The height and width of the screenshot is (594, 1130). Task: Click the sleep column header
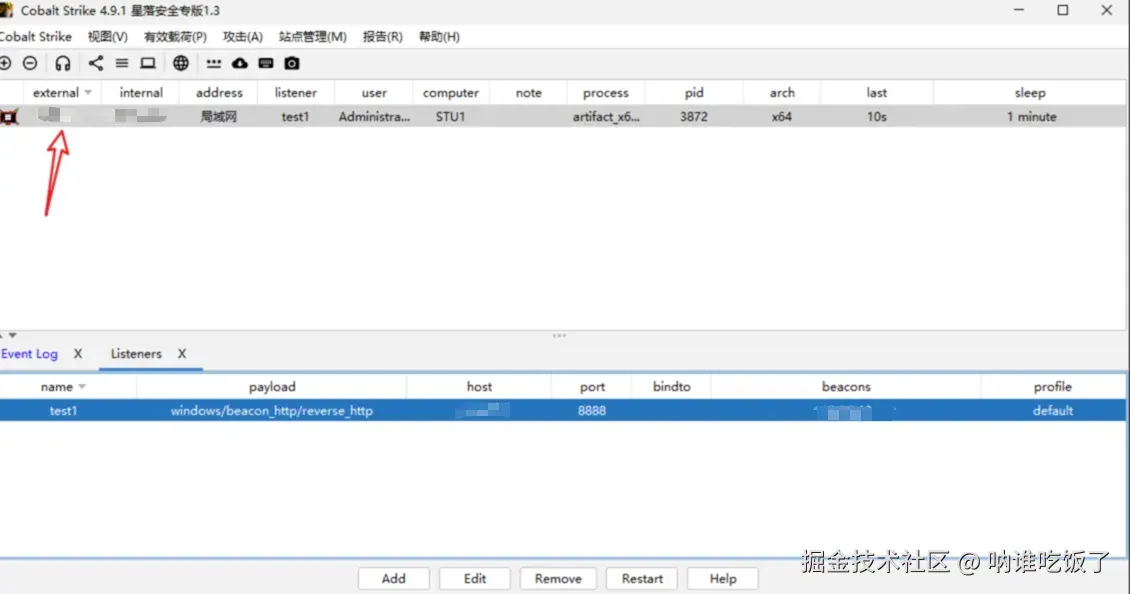1030,93
